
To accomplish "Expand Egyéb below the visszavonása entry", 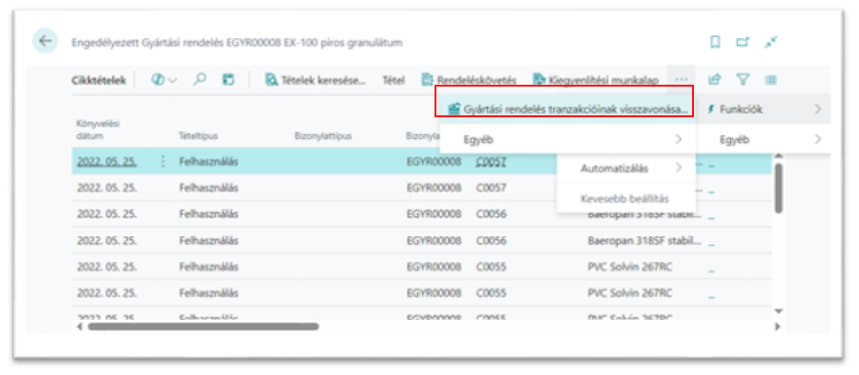I will [x=568, y=139].
